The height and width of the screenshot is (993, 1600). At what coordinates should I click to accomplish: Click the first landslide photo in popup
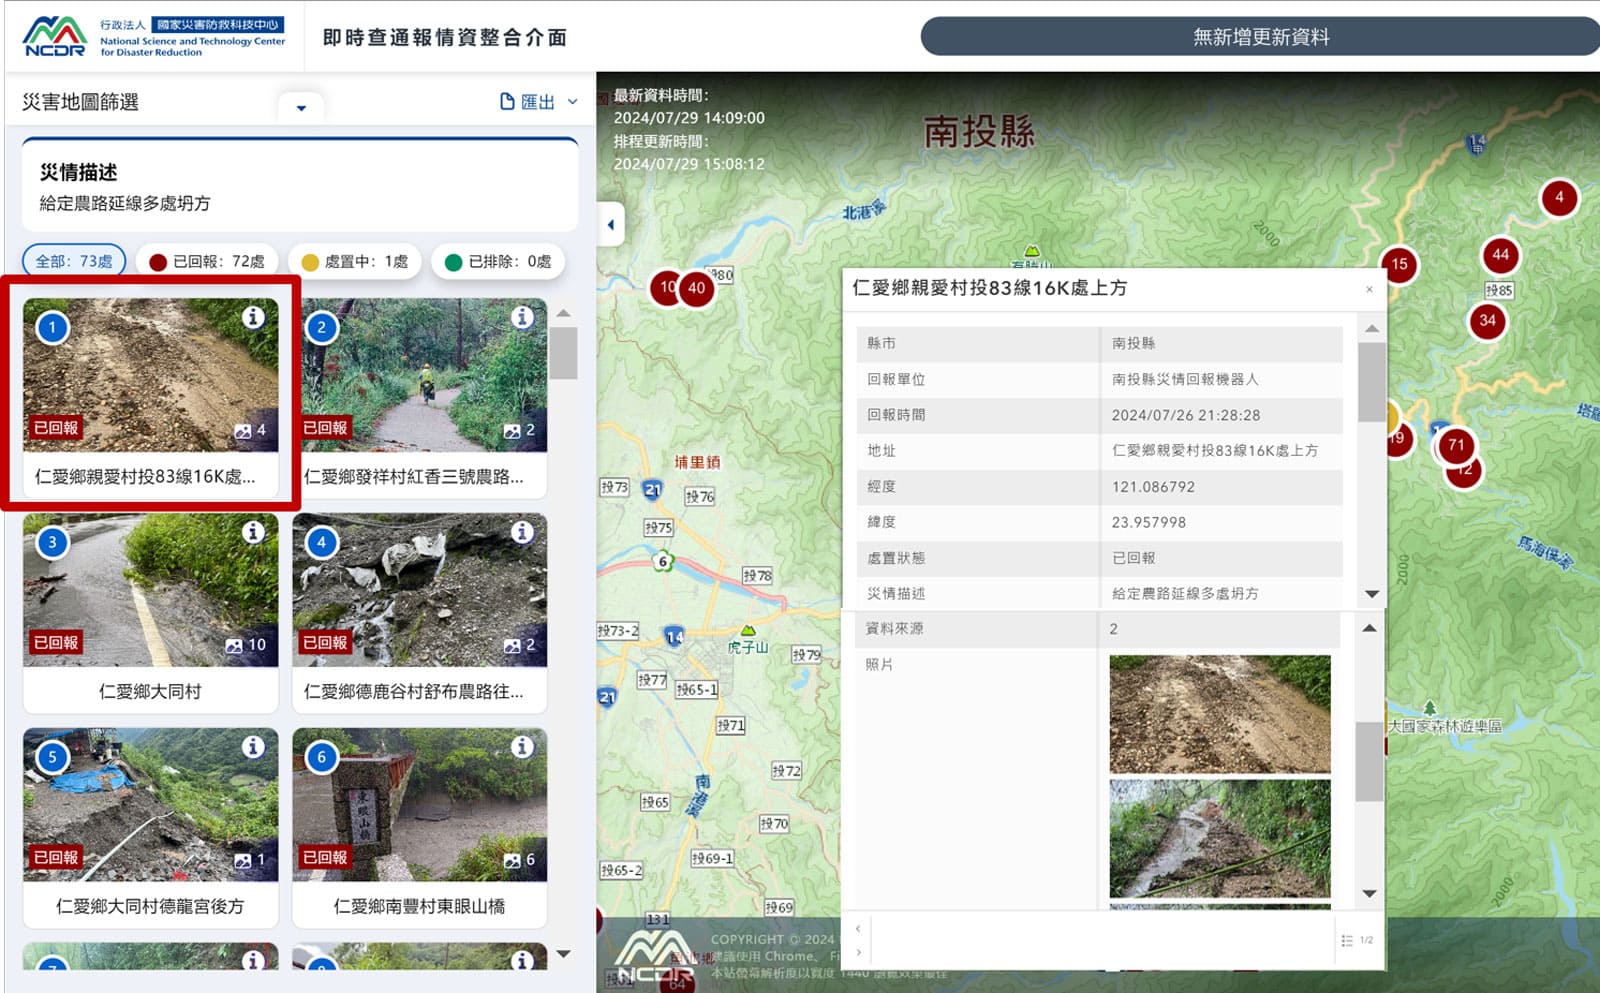coord(1219,714)
